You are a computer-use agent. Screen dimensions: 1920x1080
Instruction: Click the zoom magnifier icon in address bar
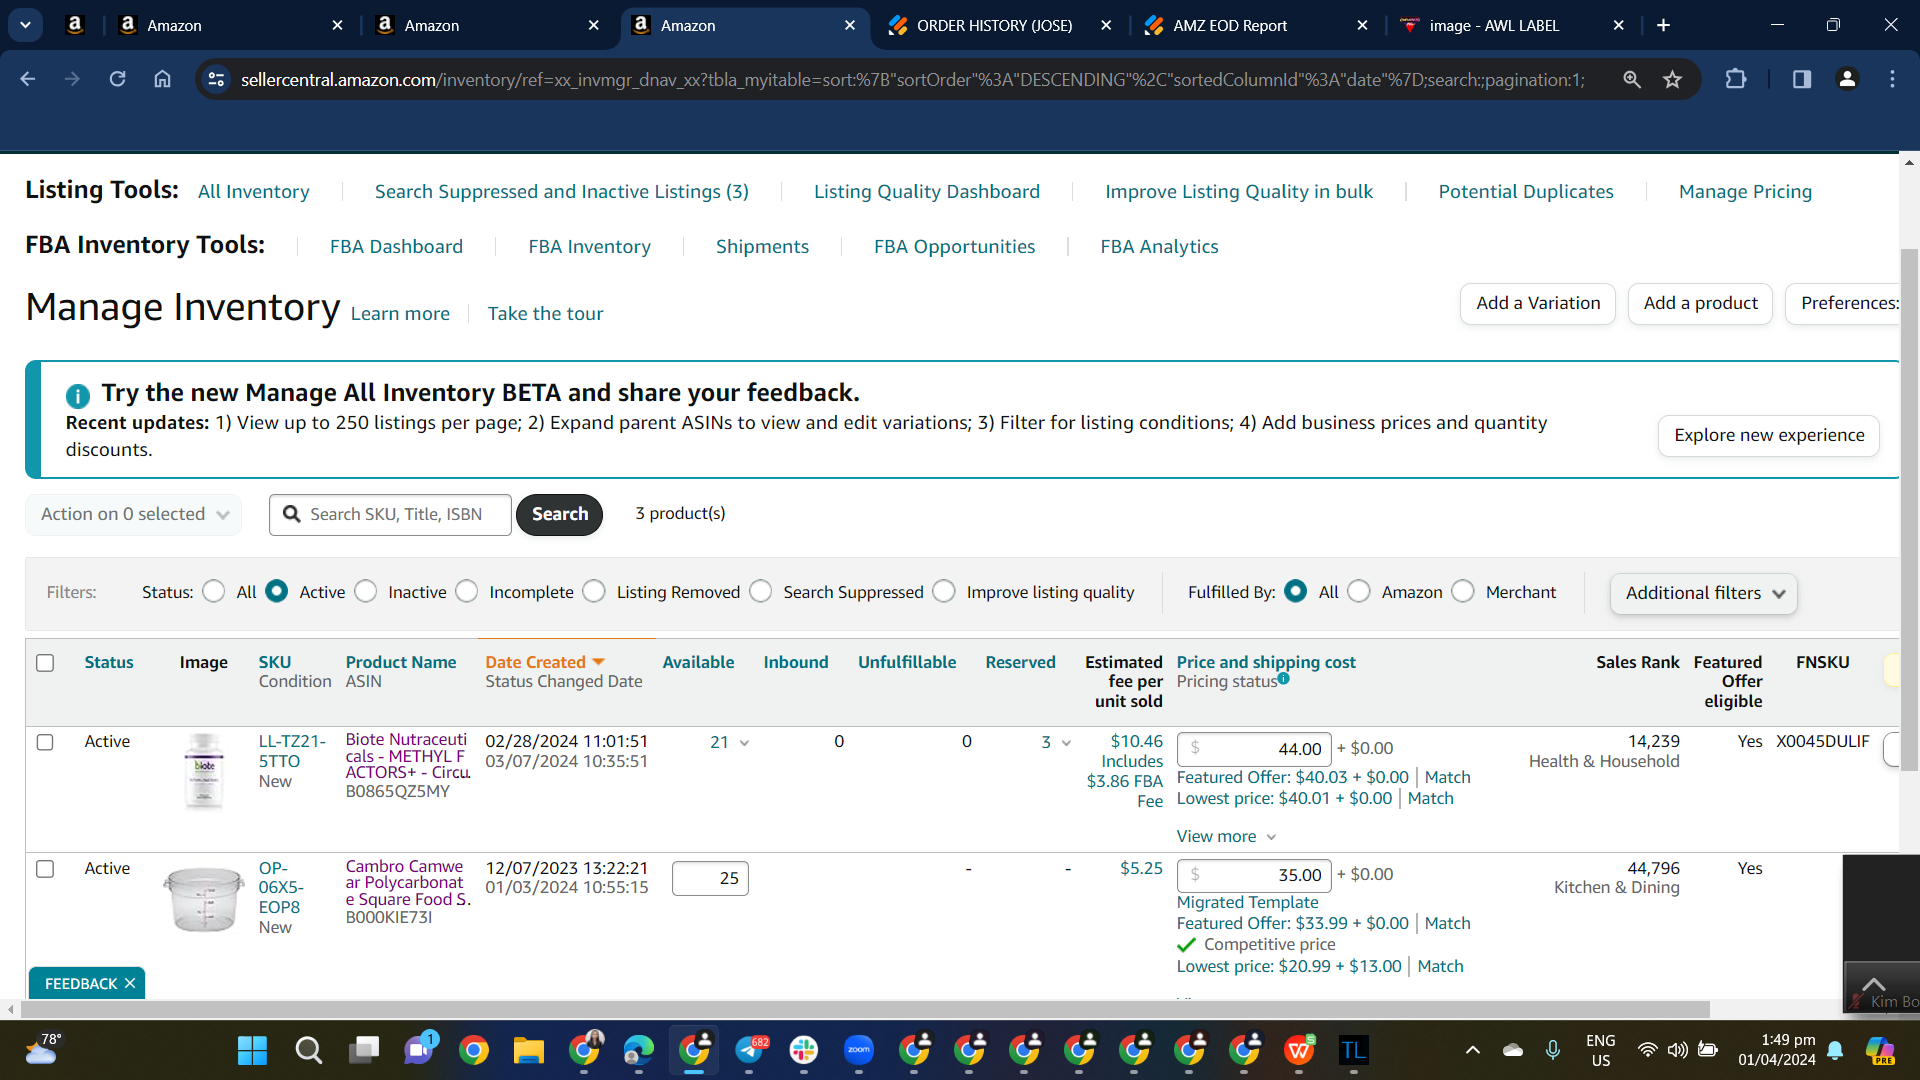[x=1631, y=79]
